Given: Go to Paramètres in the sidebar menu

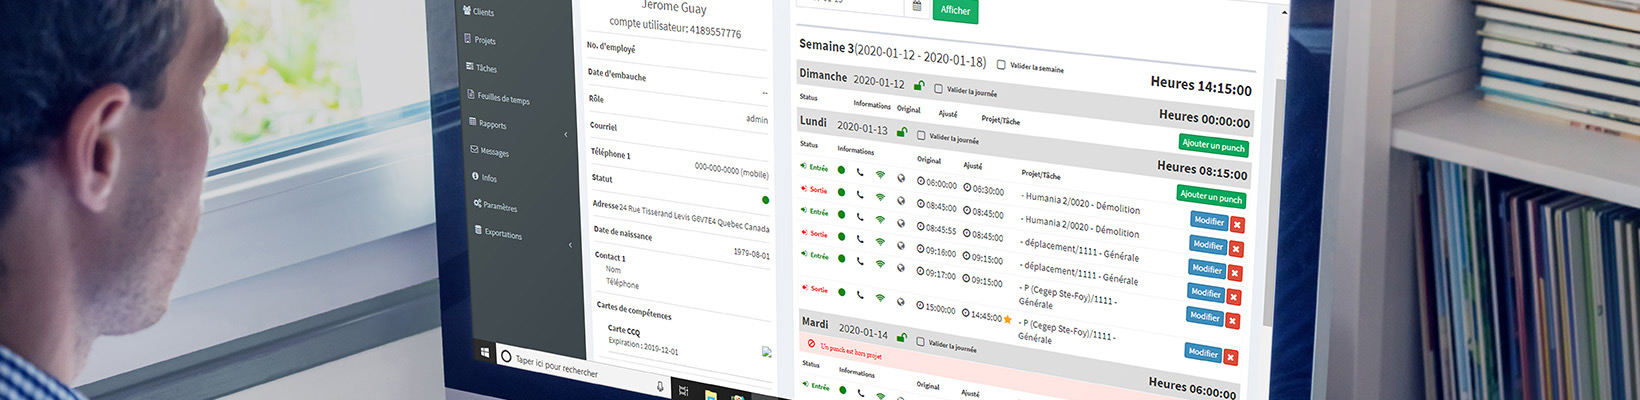Looking at the screenshot, I should click(499, 206).
